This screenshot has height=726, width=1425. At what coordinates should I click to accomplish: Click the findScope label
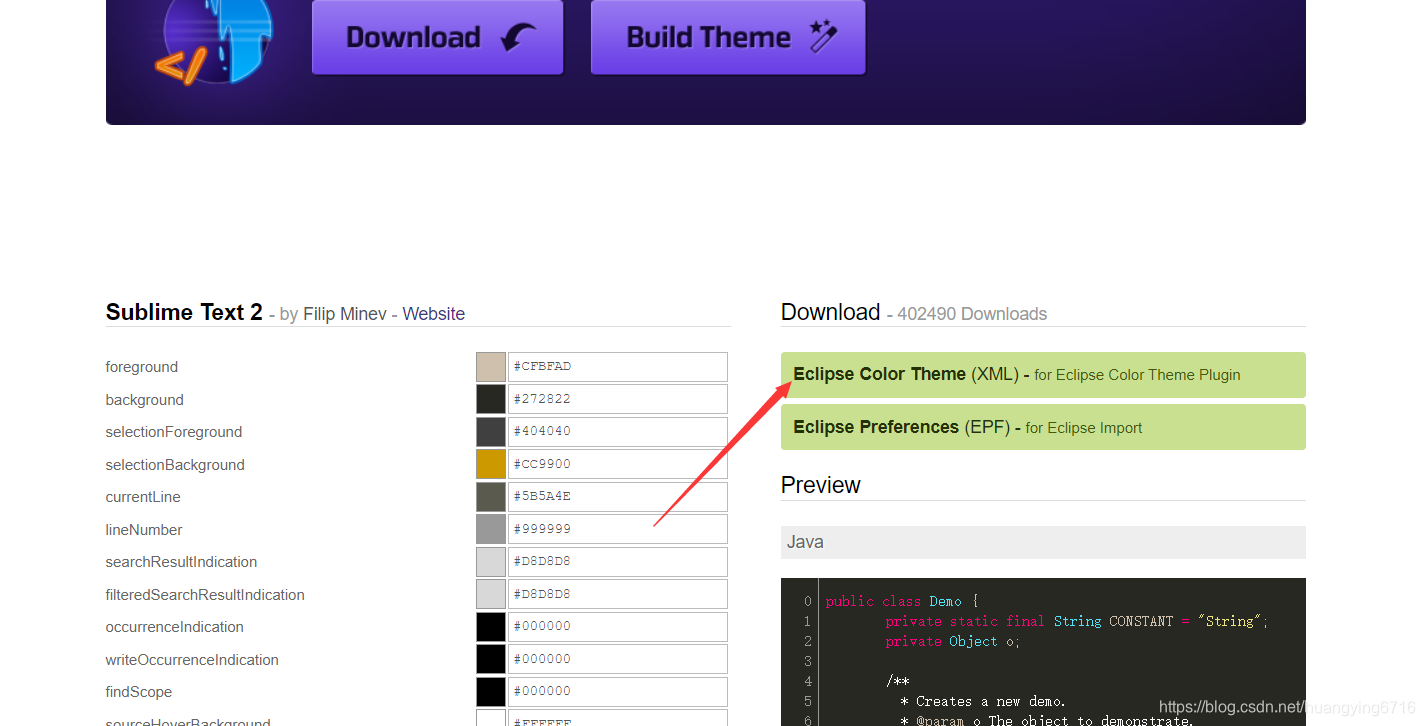tap(139, 692)
